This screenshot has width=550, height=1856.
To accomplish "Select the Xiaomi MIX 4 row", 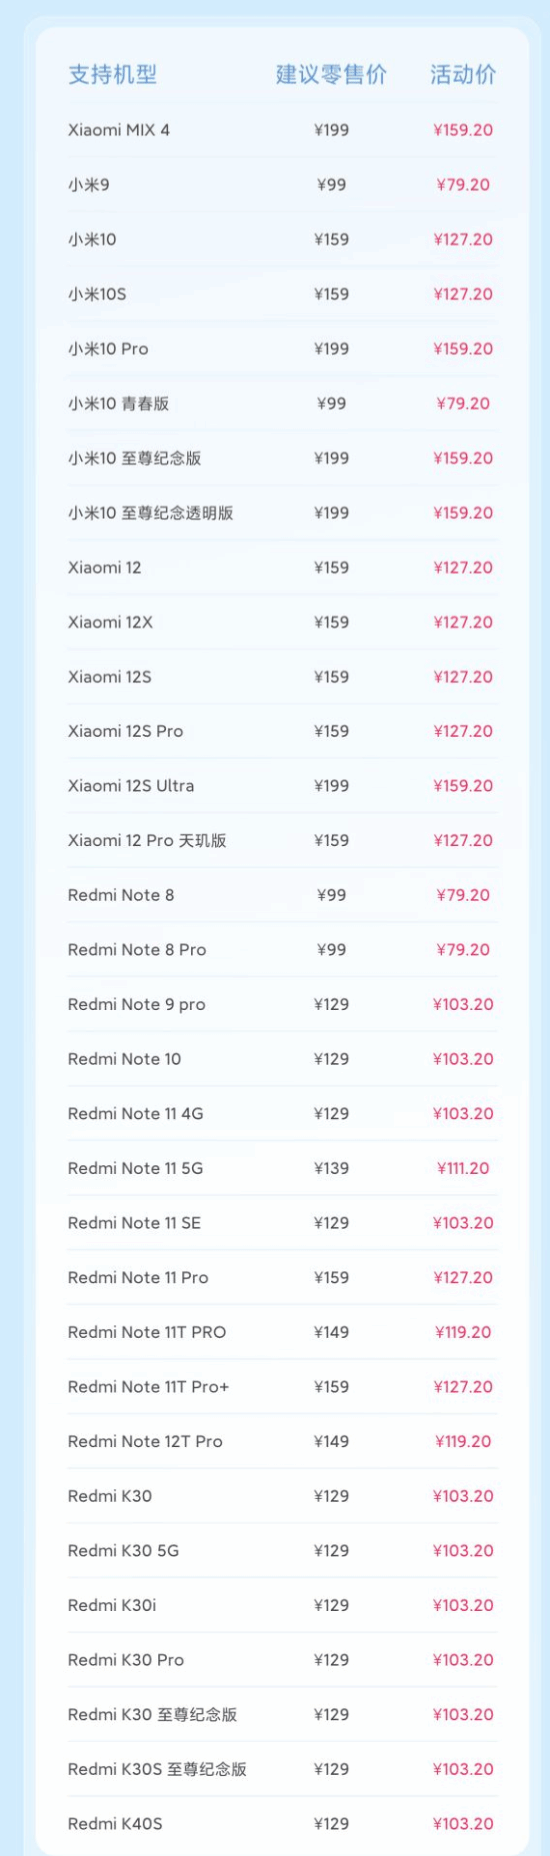I will [282, 130].
